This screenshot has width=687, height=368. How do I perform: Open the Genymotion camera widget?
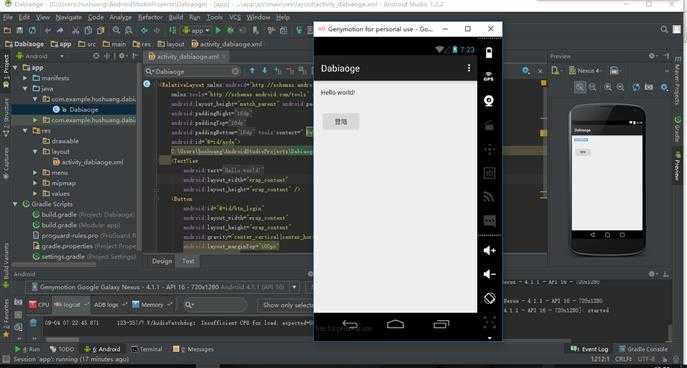(489, 101)
